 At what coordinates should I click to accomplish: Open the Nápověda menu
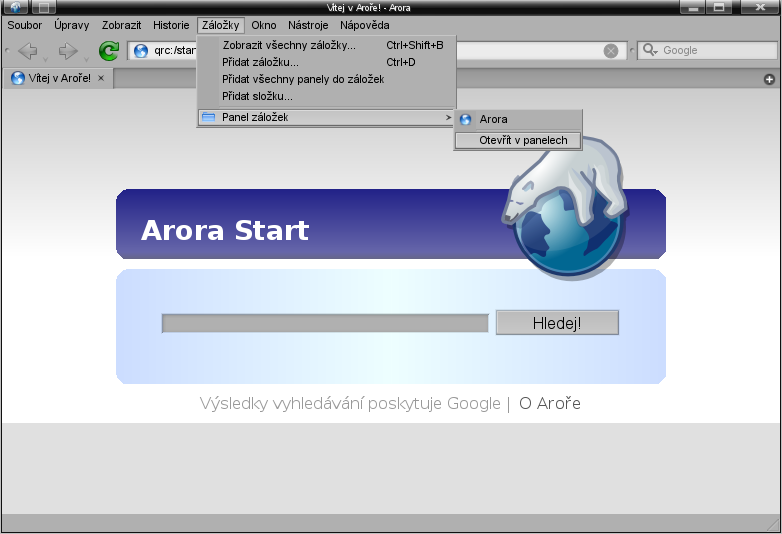[x=365, y=25]
